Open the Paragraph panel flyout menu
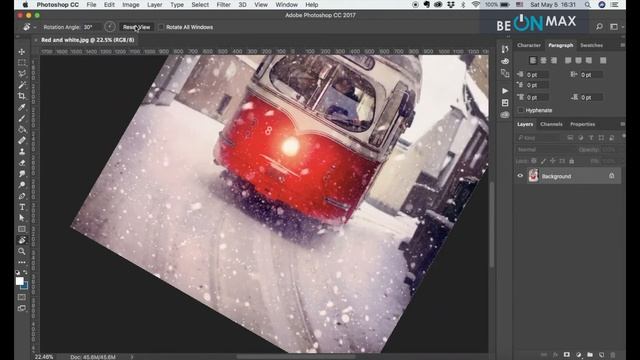This screenshot has height=360, width=640. coord(622,45)
